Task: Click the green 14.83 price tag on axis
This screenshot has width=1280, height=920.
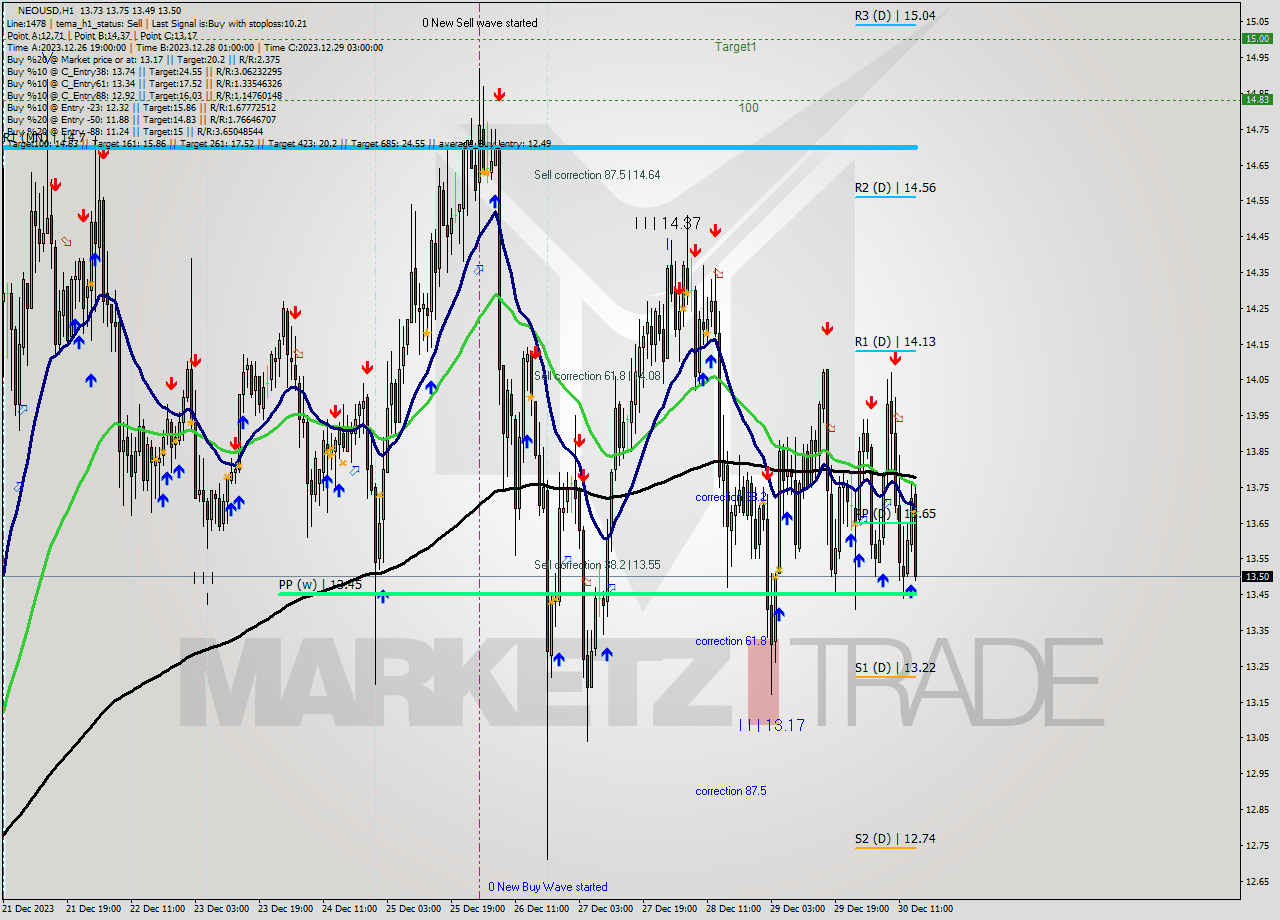Action: coord(1256,99)
